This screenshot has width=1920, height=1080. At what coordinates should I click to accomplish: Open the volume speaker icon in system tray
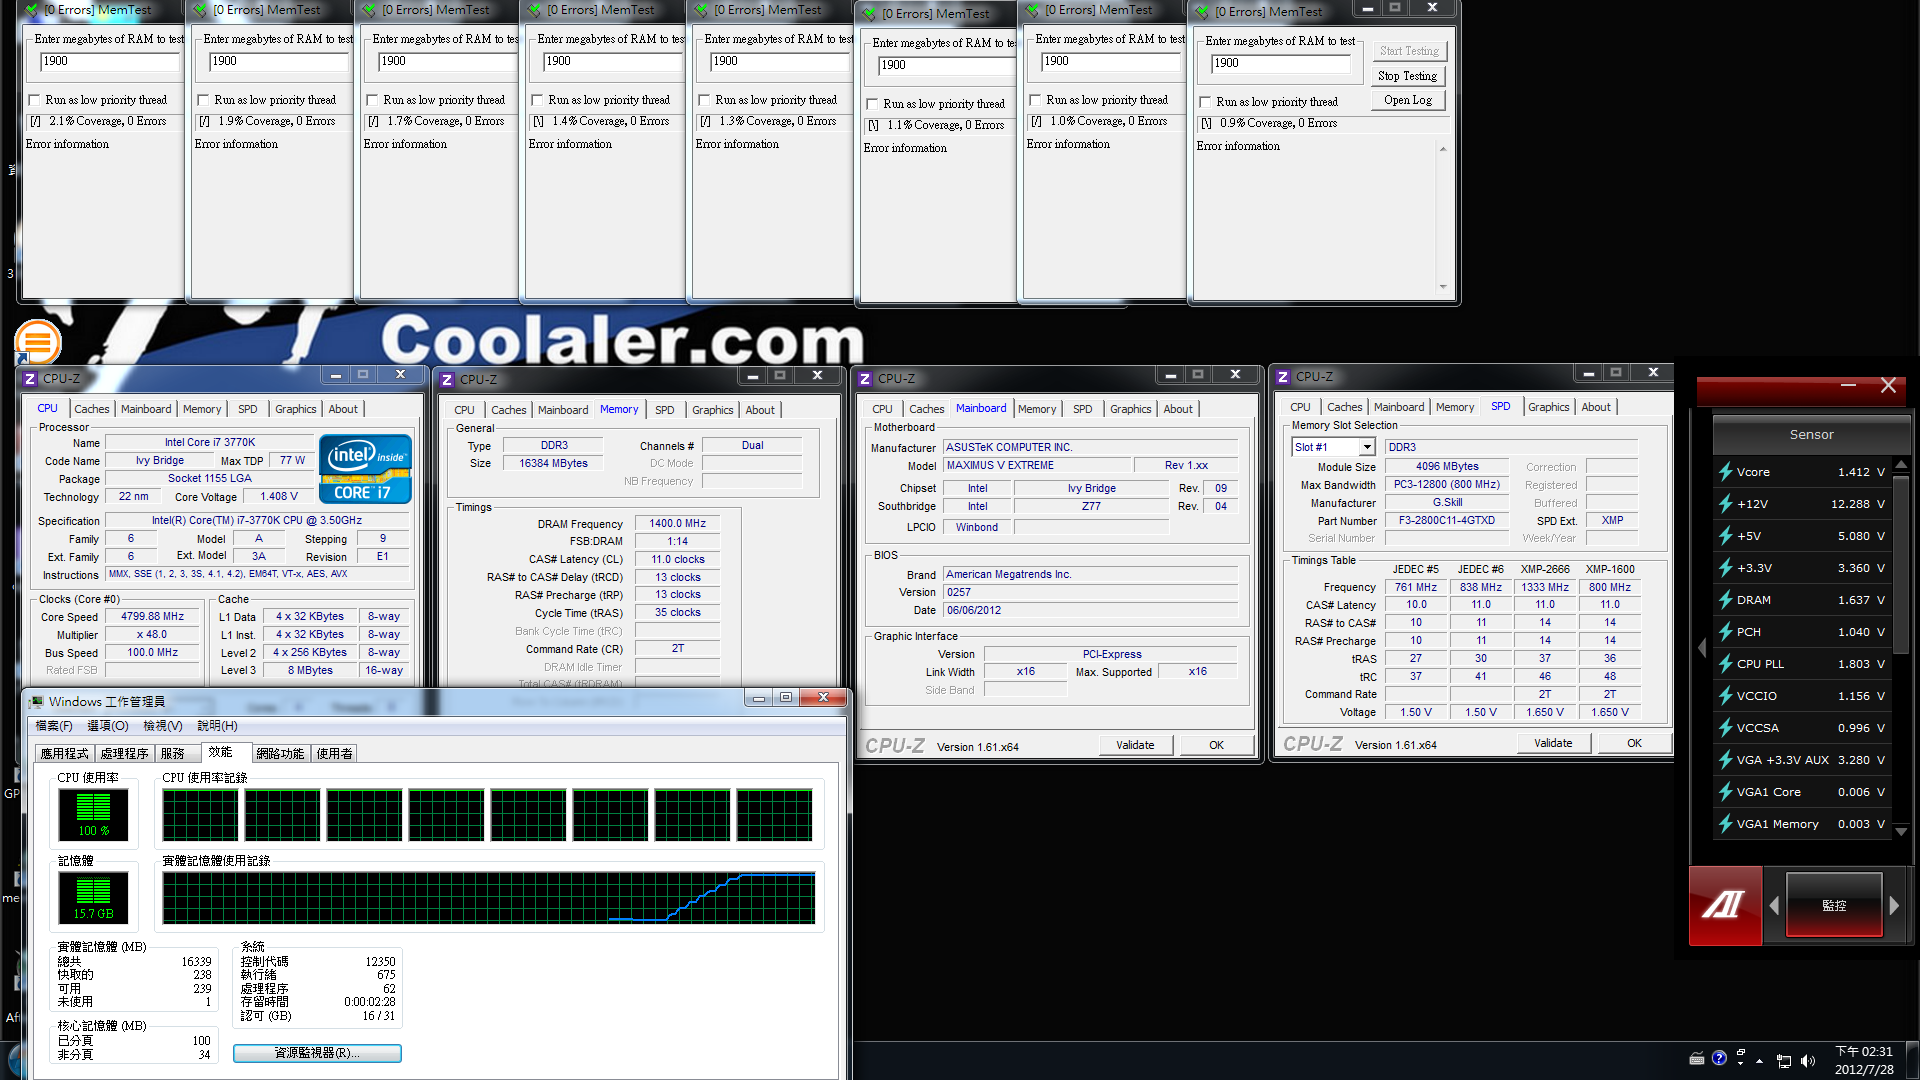click(x=1808, y=1061)
